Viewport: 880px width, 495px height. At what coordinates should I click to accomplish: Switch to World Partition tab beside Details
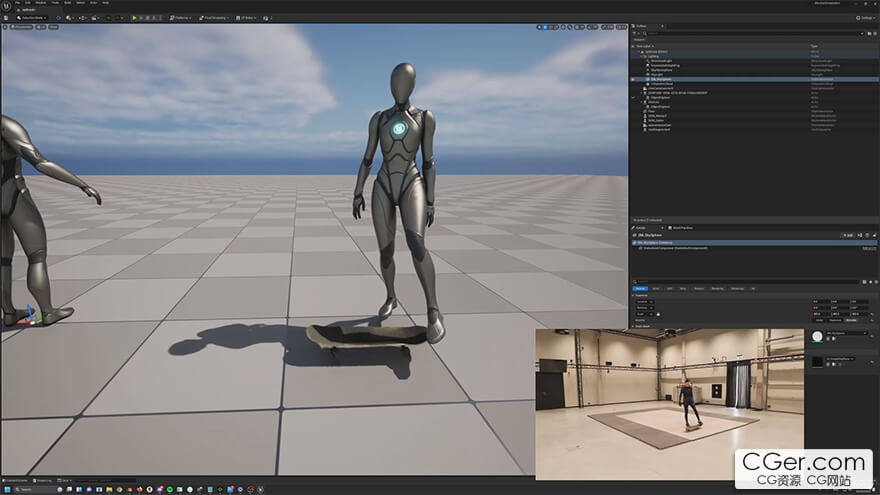pyautogui.click(x=680, y=228)
